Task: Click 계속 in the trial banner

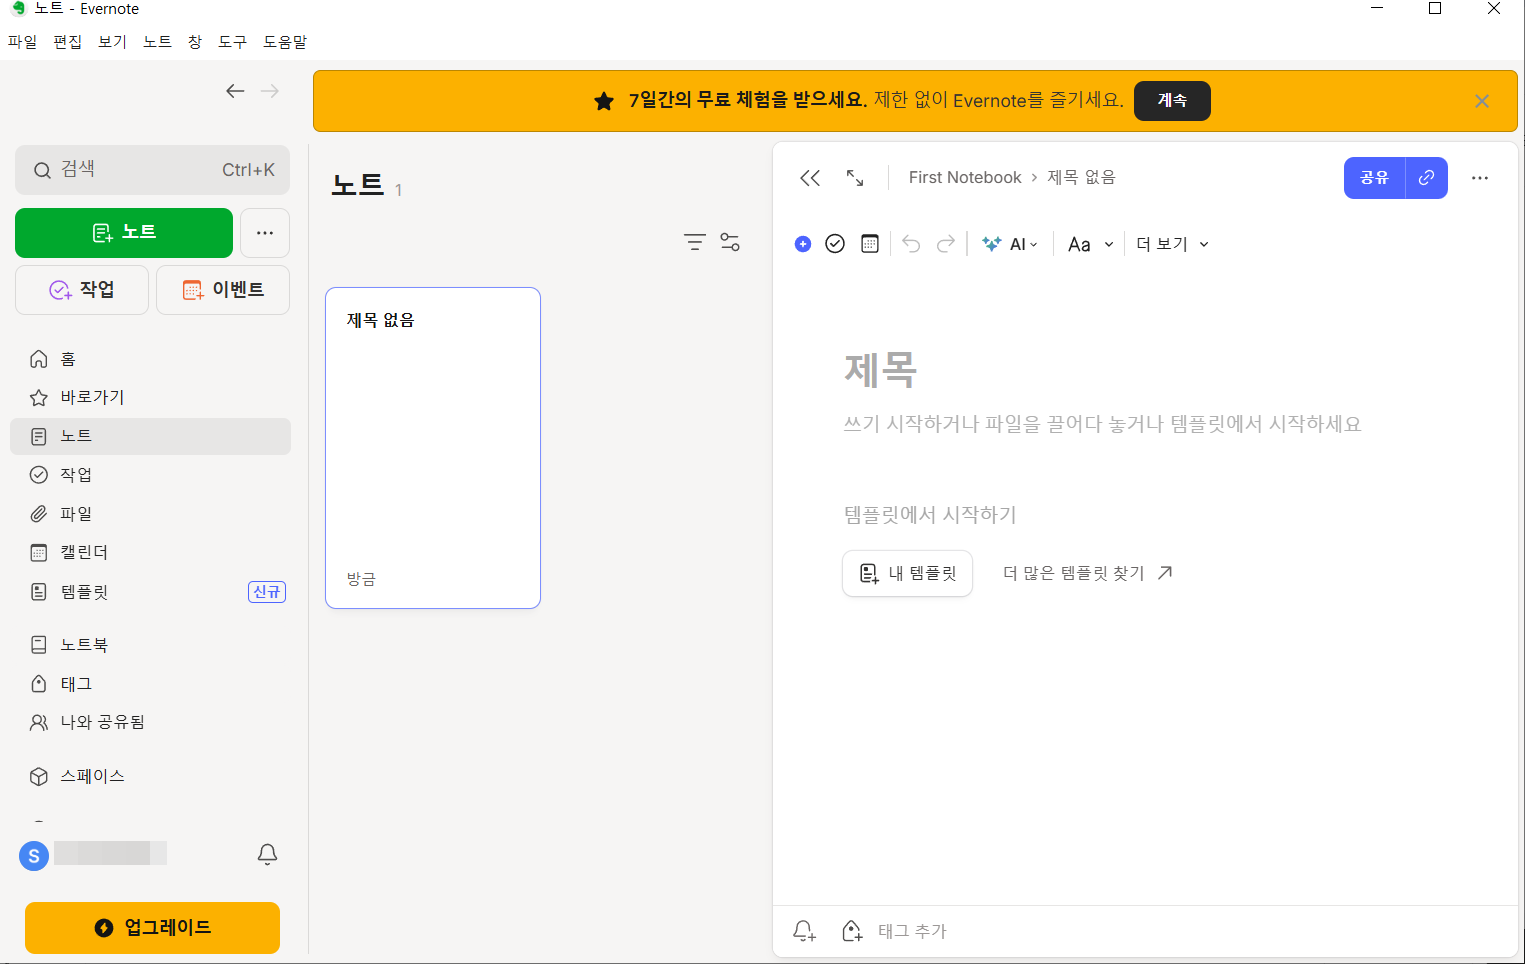Action: 1172,101
